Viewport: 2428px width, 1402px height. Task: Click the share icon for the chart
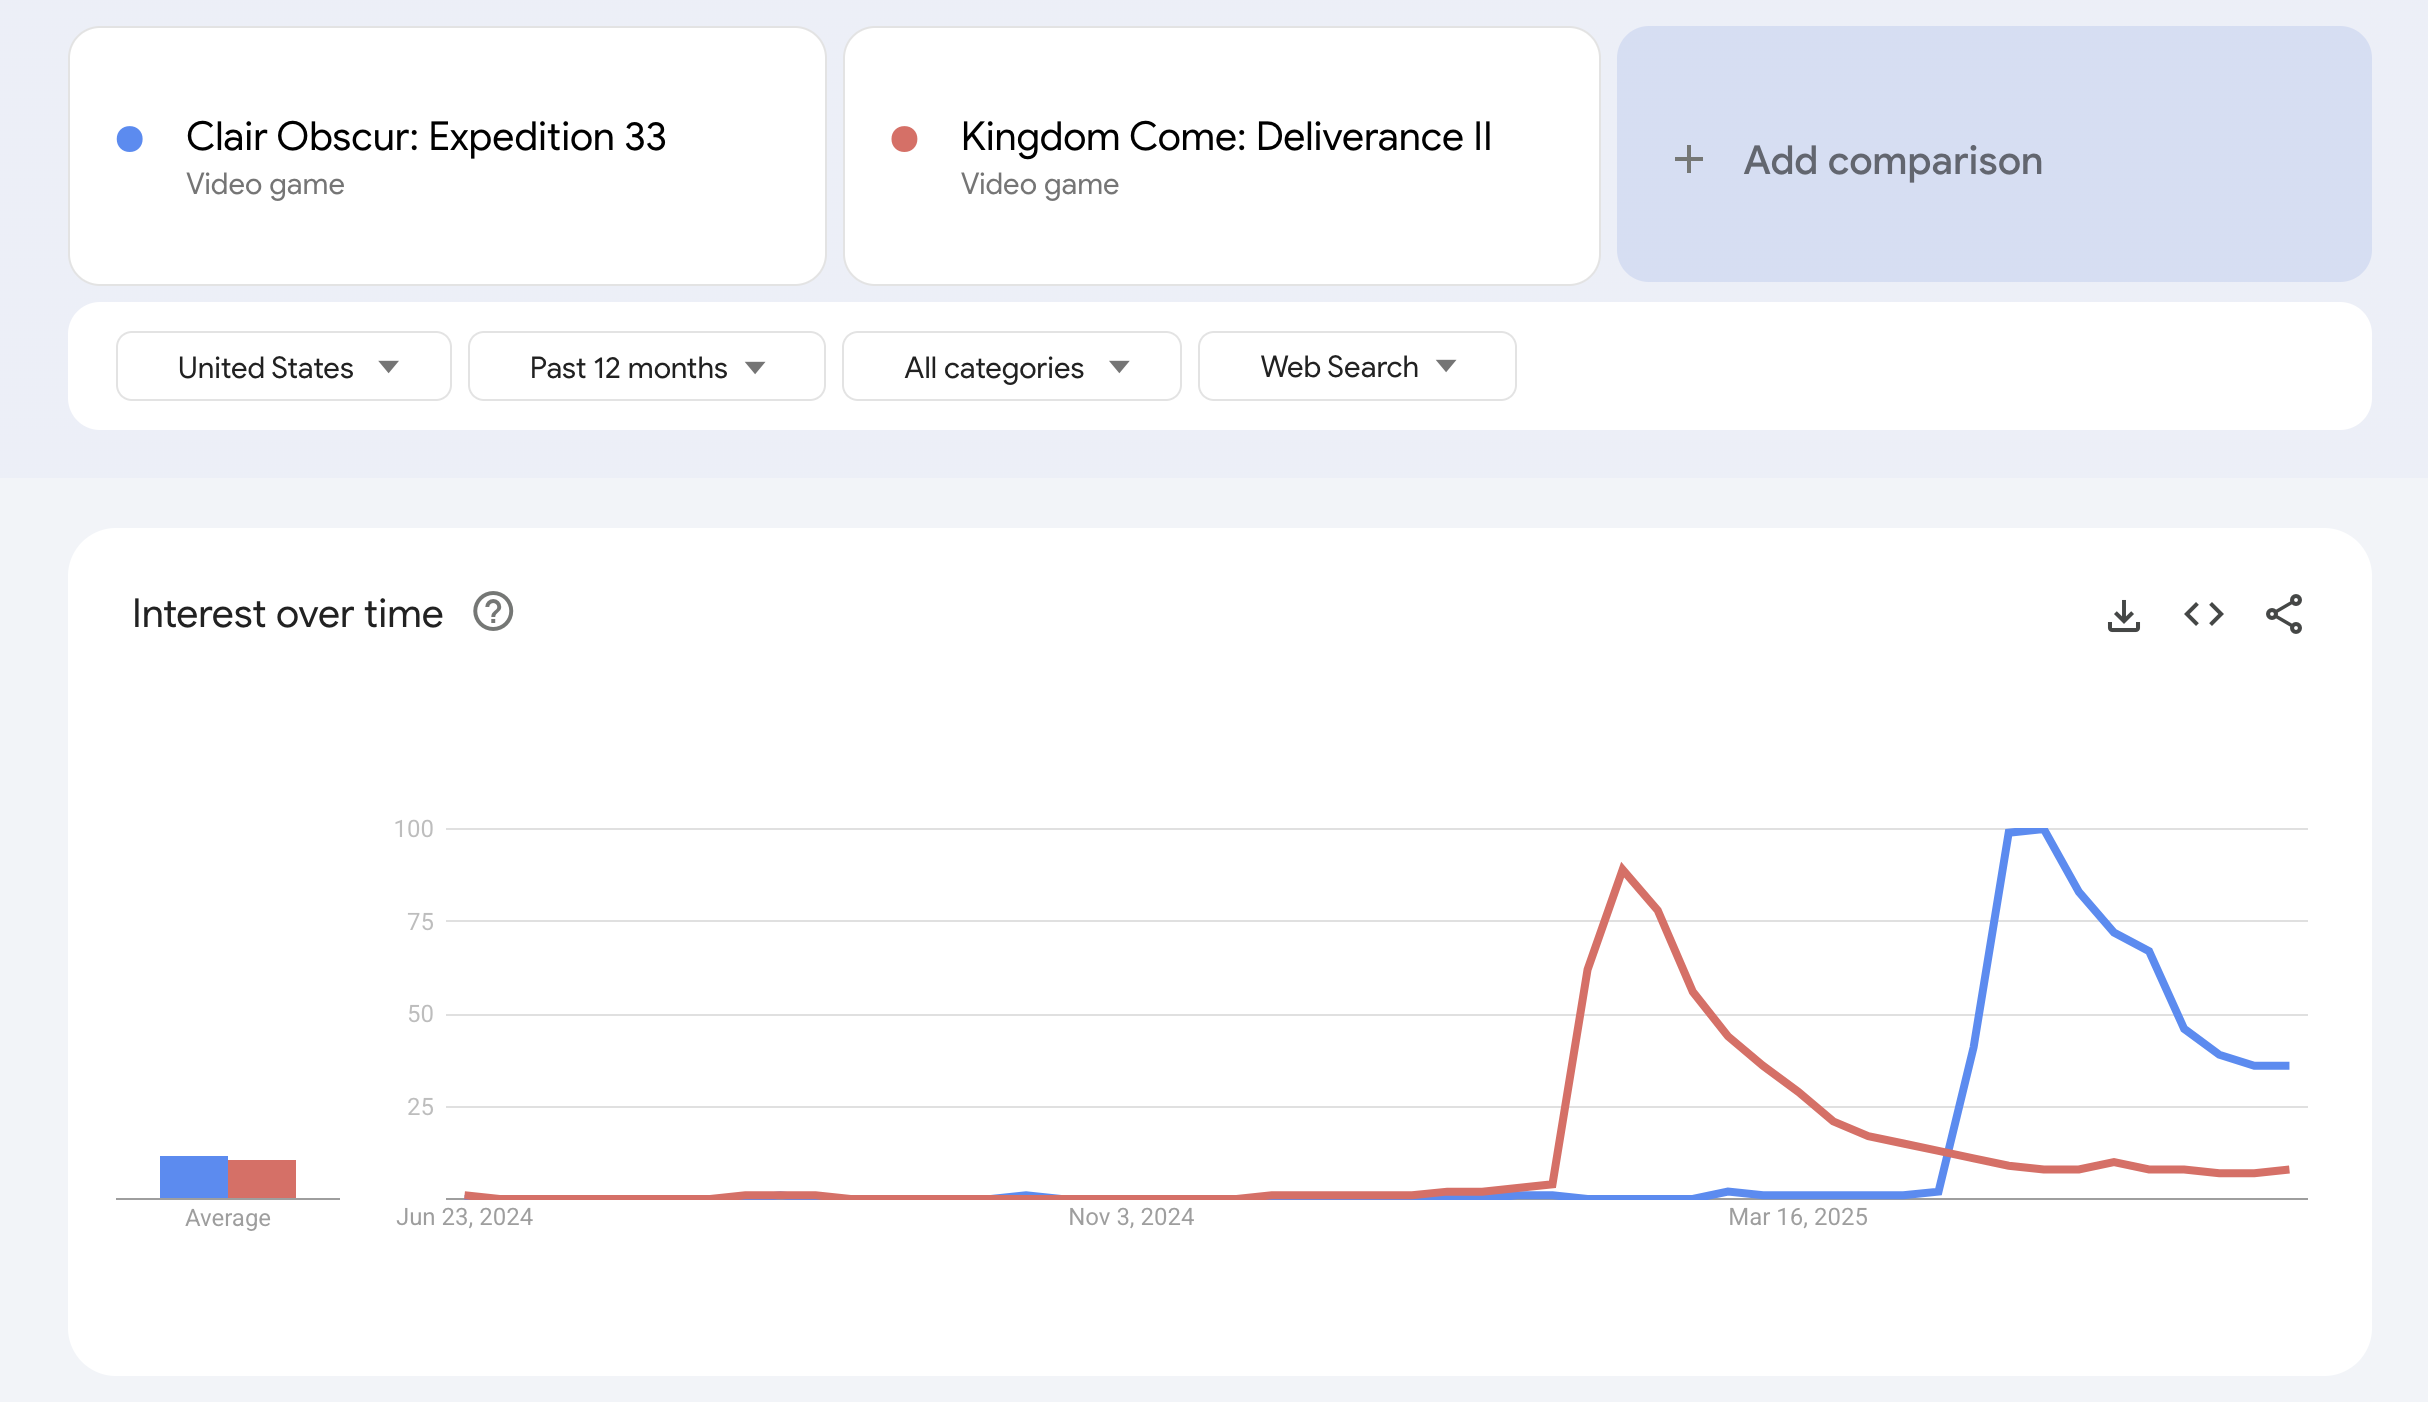(x=2284, y=614)
